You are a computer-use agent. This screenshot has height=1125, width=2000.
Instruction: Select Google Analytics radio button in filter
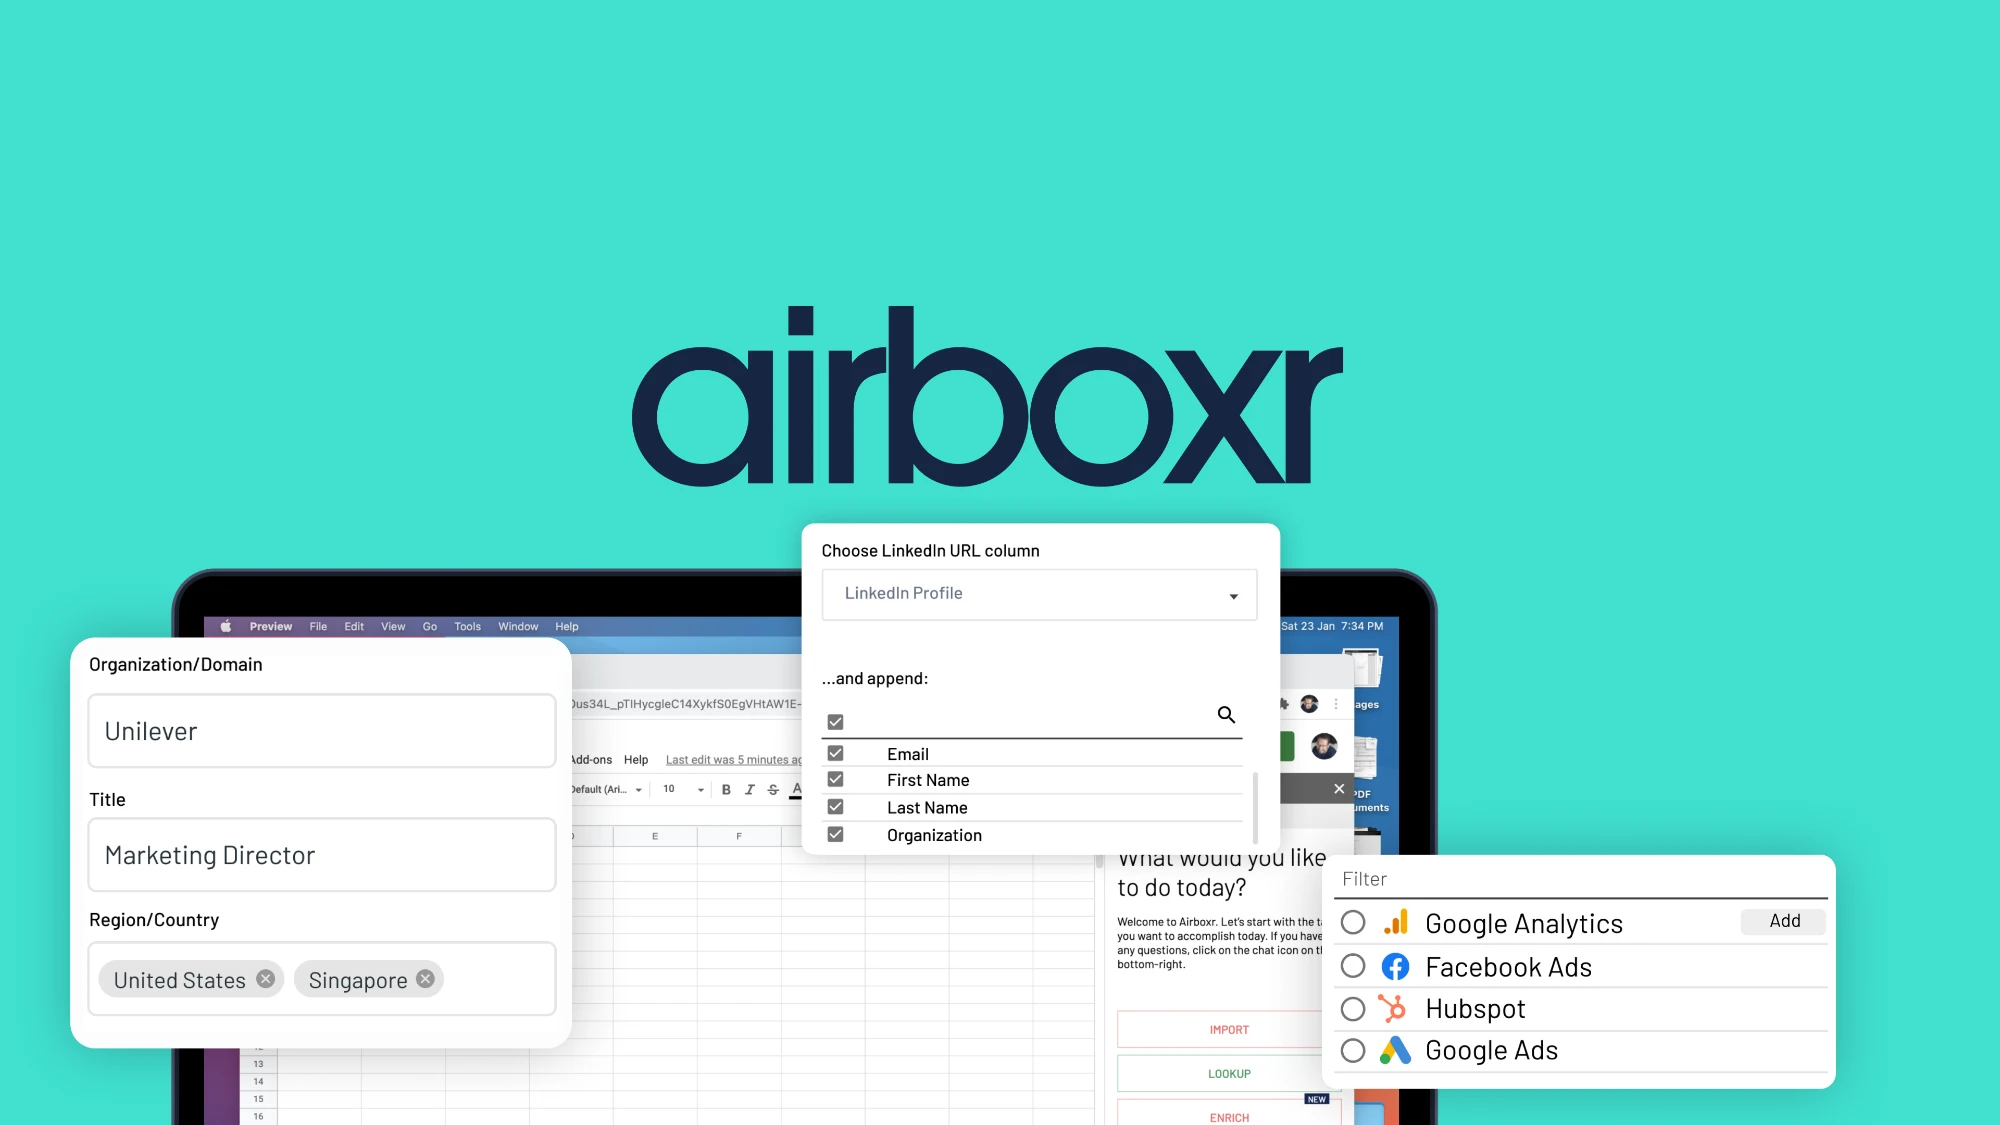[1352, 922]
